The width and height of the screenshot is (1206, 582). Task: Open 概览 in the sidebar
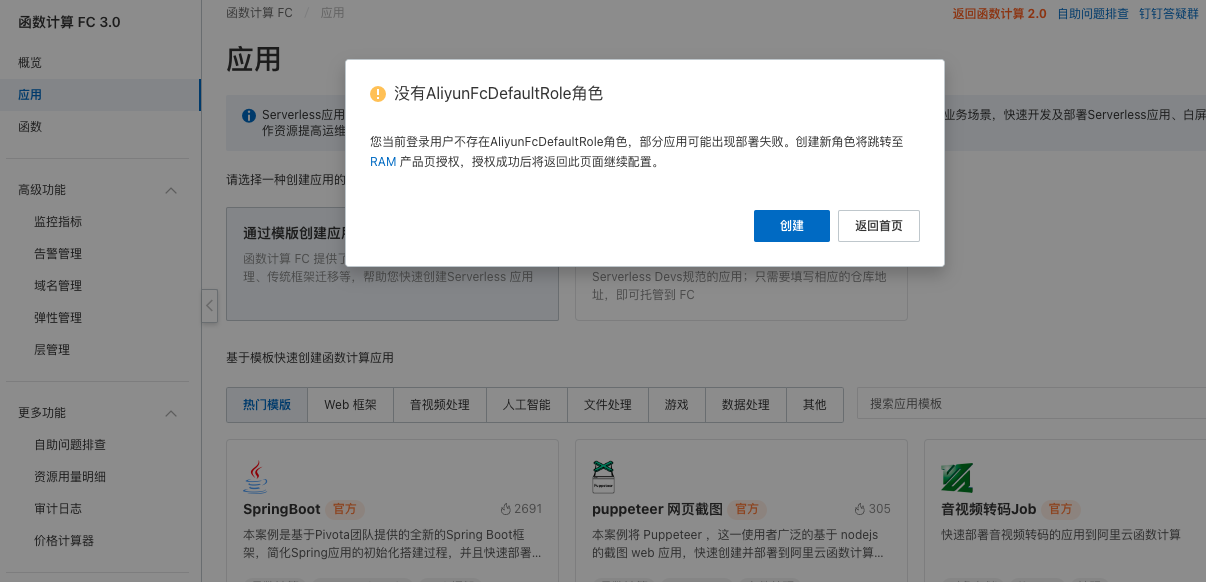(x=30, y=63)
